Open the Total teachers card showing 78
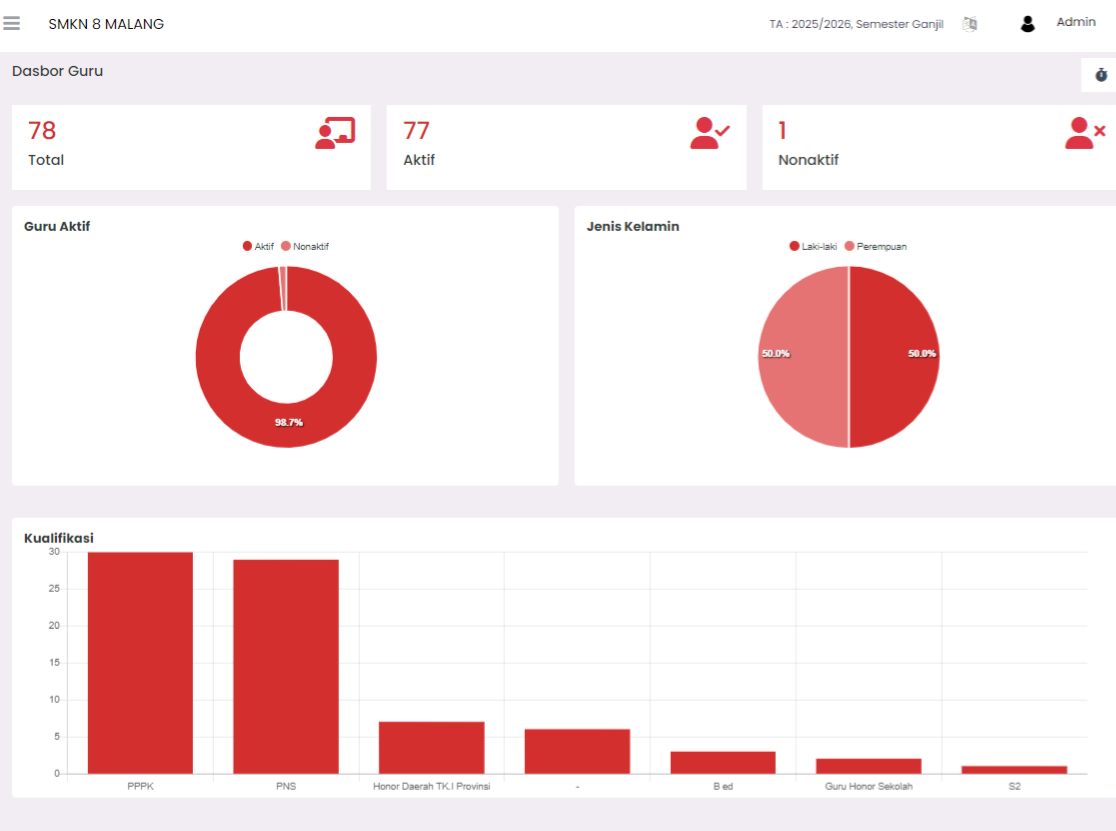 tap(191, 147)
